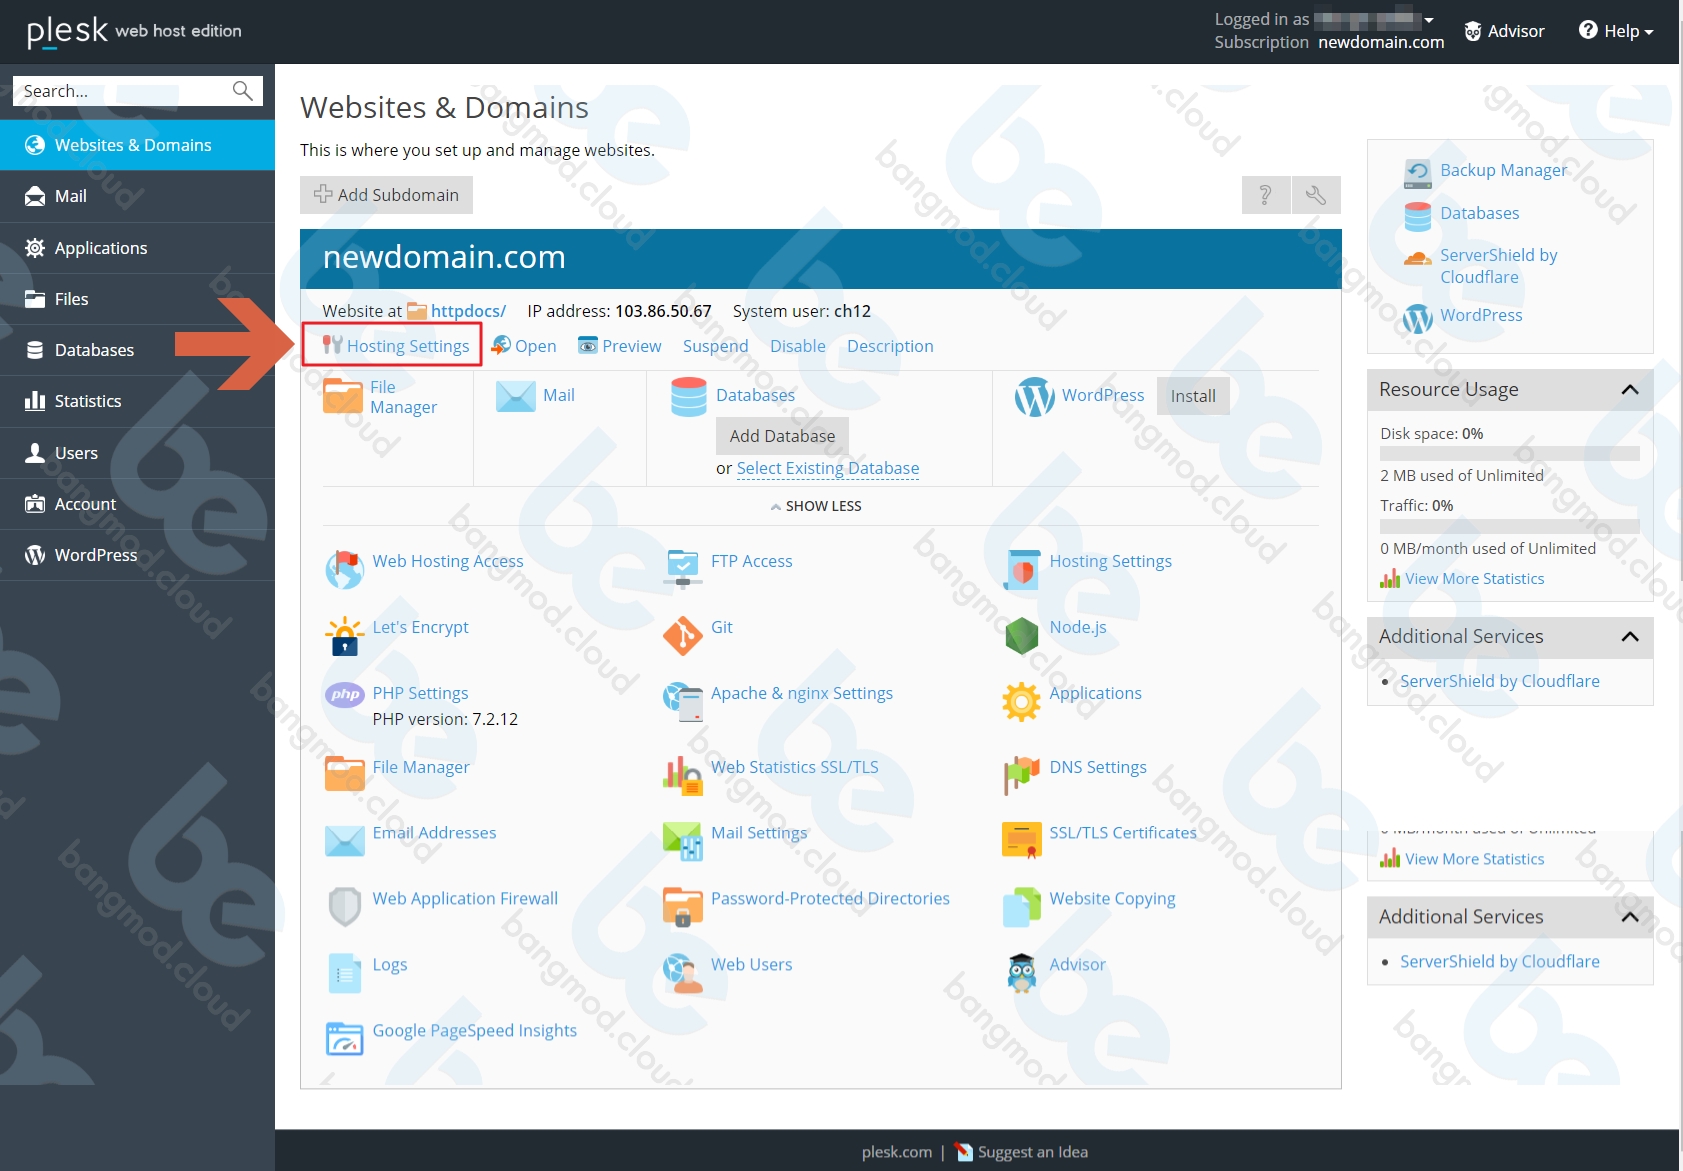
Task: Open the httpdocs/ folder link
Action: (468, 311)
